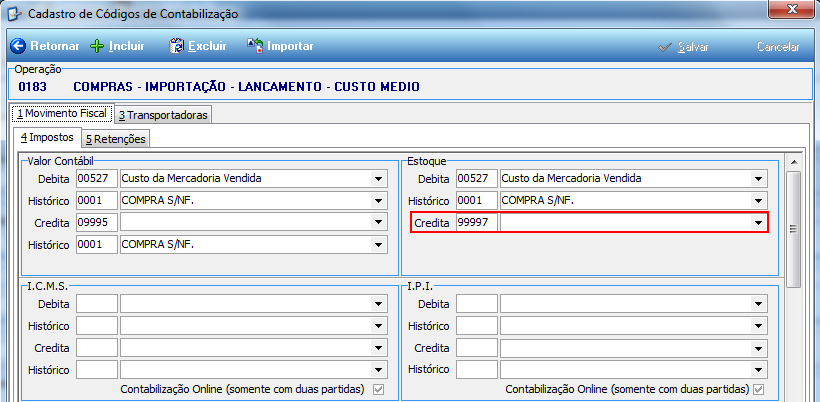Expand Estoque Credita account dropdown
820x402 pixels.
click(x=758, y=223)
